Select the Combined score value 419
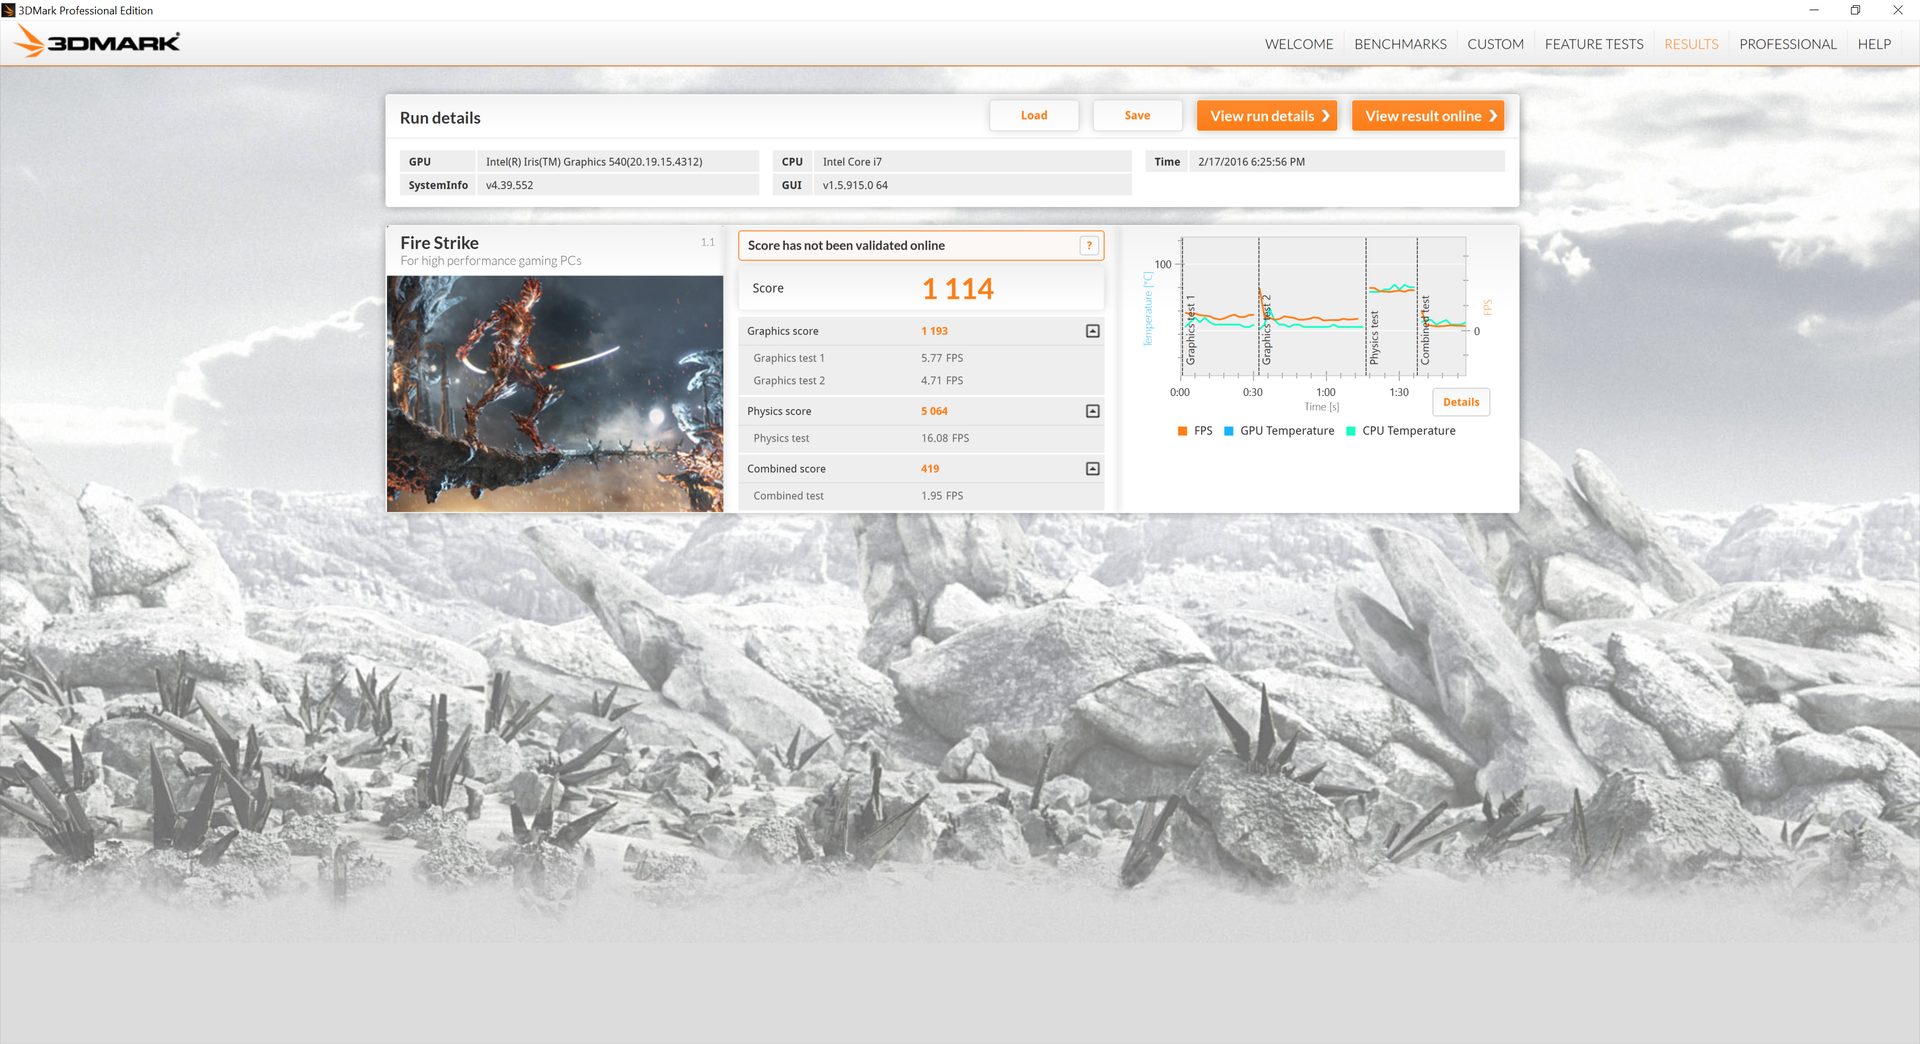Screen dimensions: 1920x1044 pyautogui.click(x=930, y=469)
